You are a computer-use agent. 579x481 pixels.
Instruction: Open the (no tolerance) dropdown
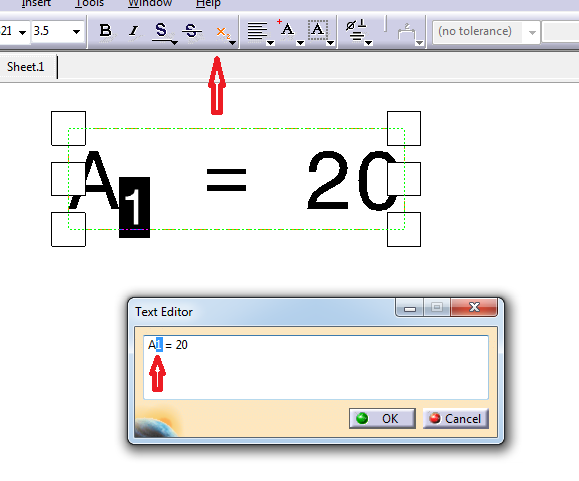click(532, 32)
